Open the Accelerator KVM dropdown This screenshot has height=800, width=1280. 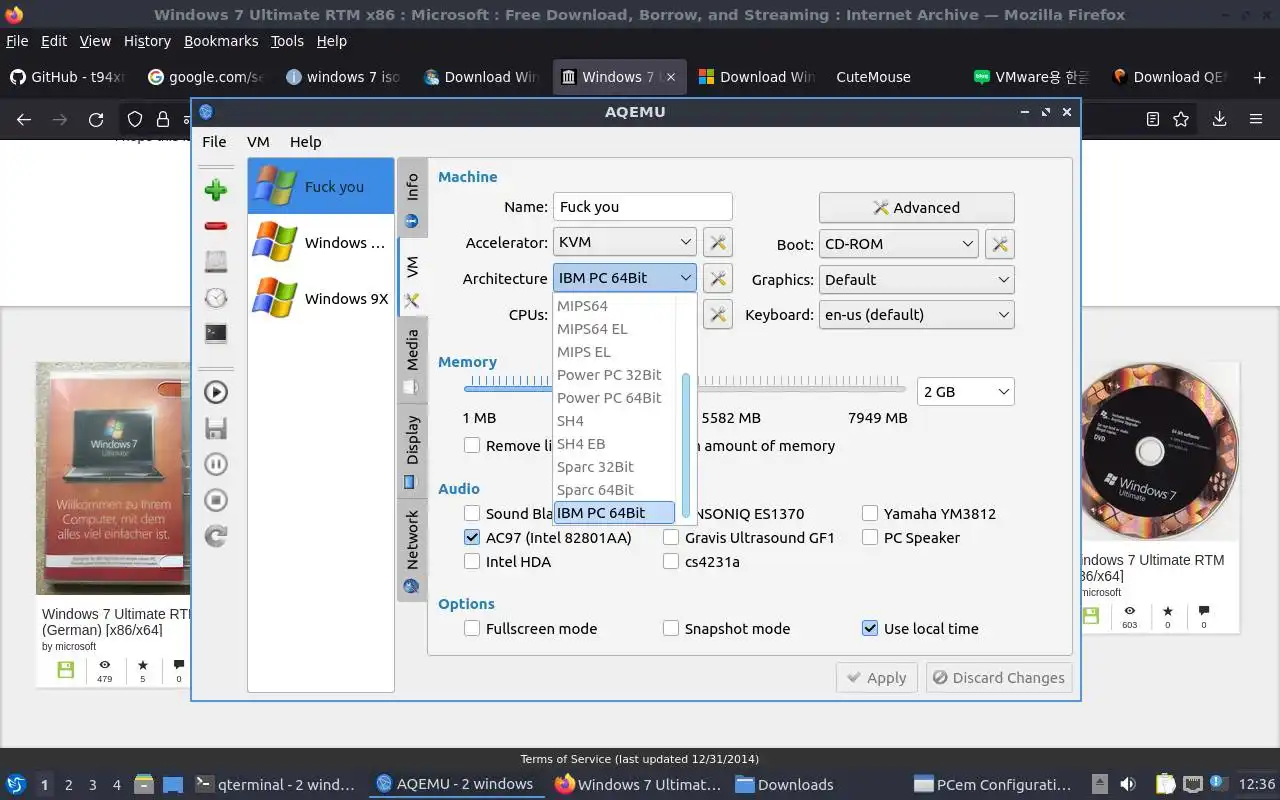click(624, 242)
